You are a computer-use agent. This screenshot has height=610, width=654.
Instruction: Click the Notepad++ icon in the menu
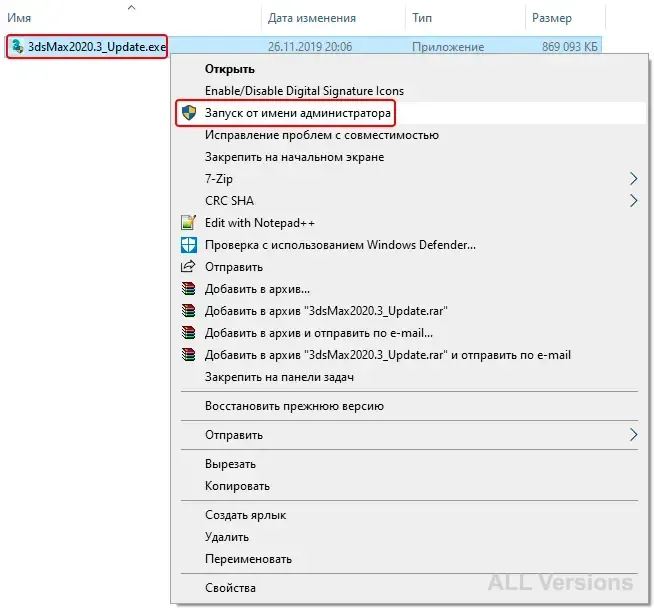pos(189,223)
